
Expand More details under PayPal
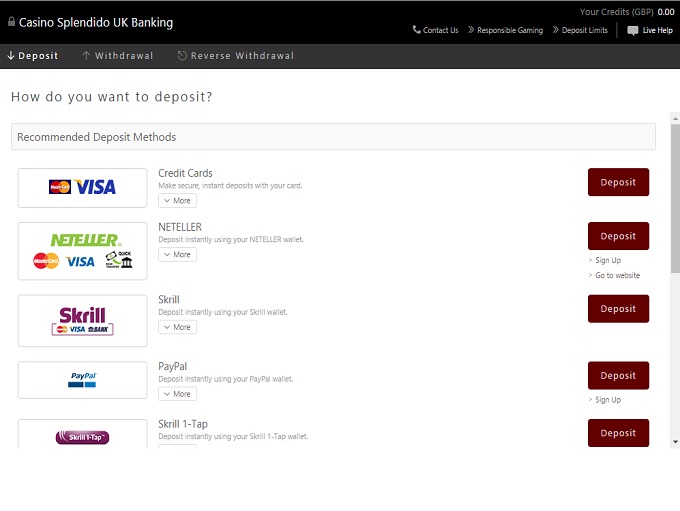[x=177, y=394]
